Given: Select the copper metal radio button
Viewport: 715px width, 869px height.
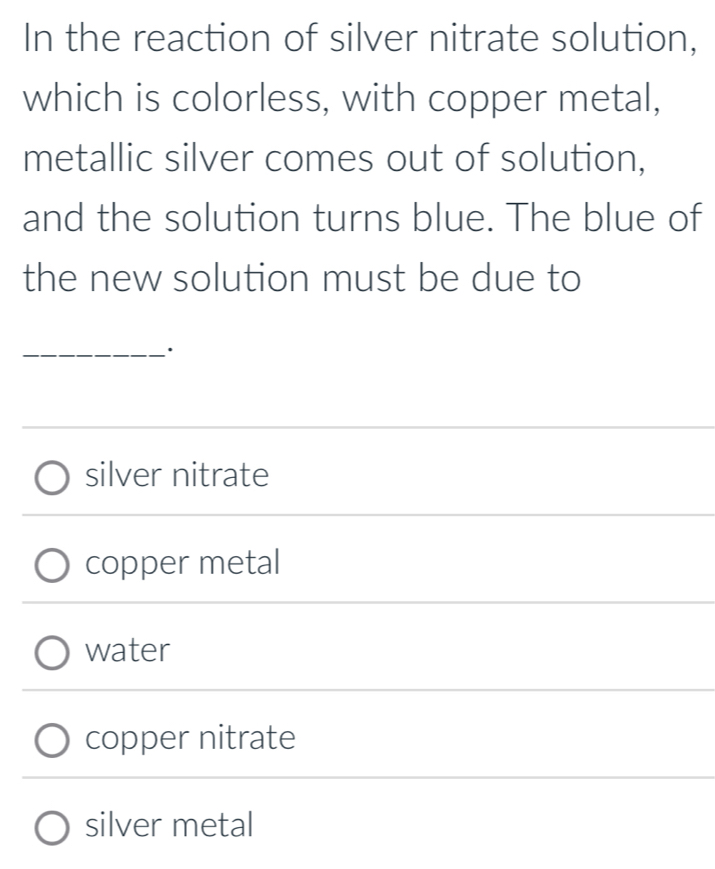Looking at the screenshot, I should point(54,565).
